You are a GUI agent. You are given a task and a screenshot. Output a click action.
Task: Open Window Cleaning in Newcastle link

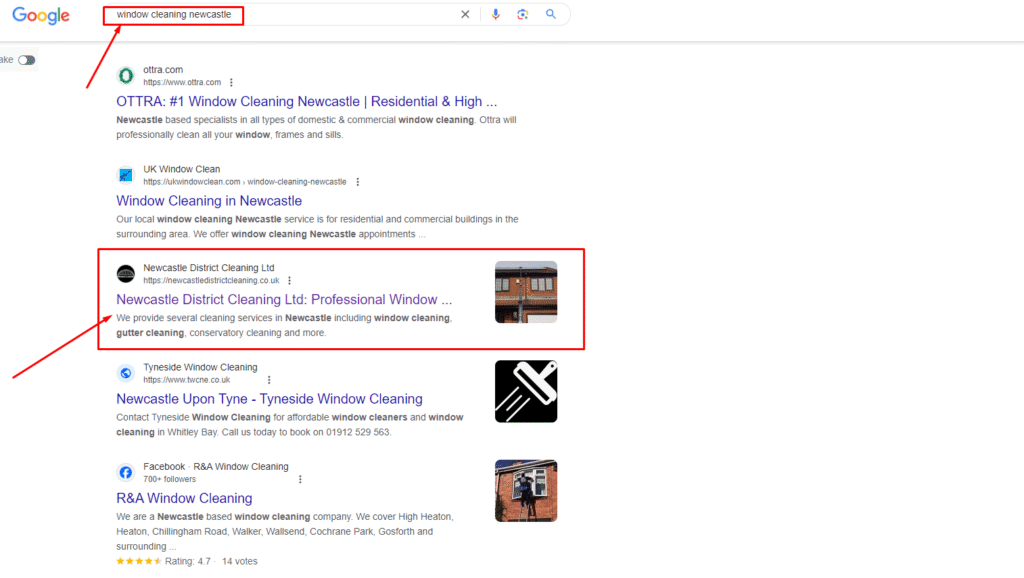209,201
